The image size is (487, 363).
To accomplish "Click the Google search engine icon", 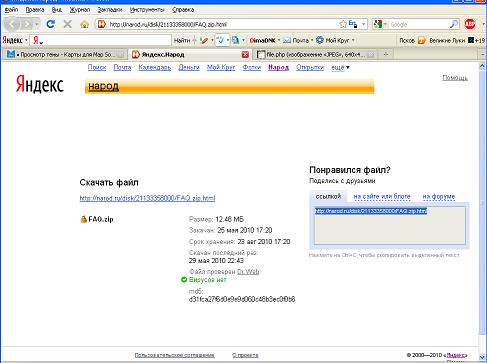I will pyautogui.click(x=378, y=24).
